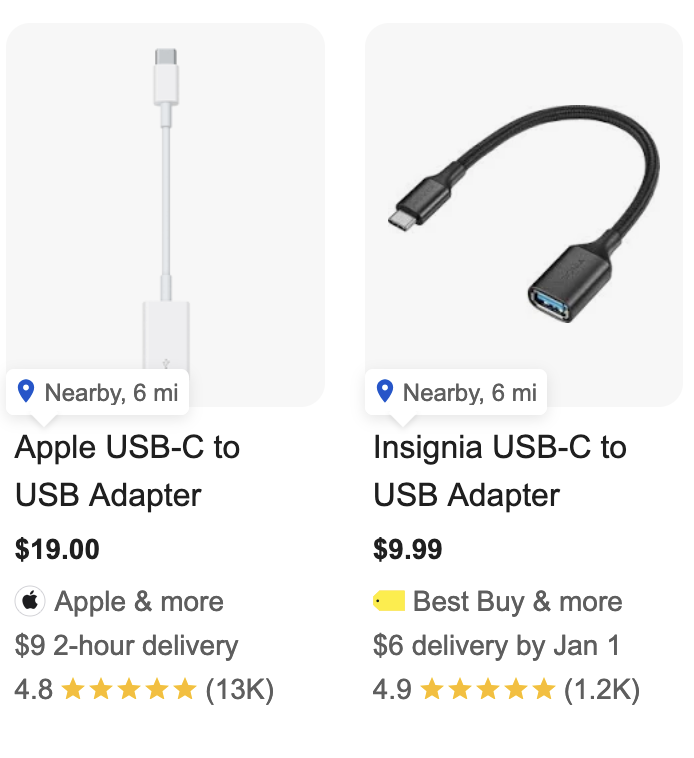The height and width of the screenshot is (758, 694).
Task: Click the blue location pin on Apple adapter
Action: tap(26, 392)
